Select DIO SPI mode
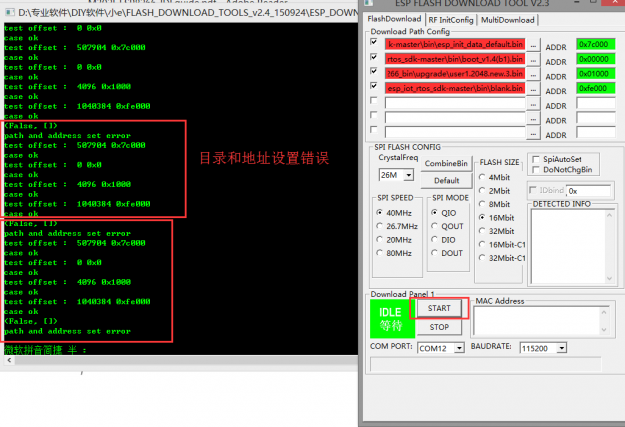 pyautogui.click(x=443, y=240)
